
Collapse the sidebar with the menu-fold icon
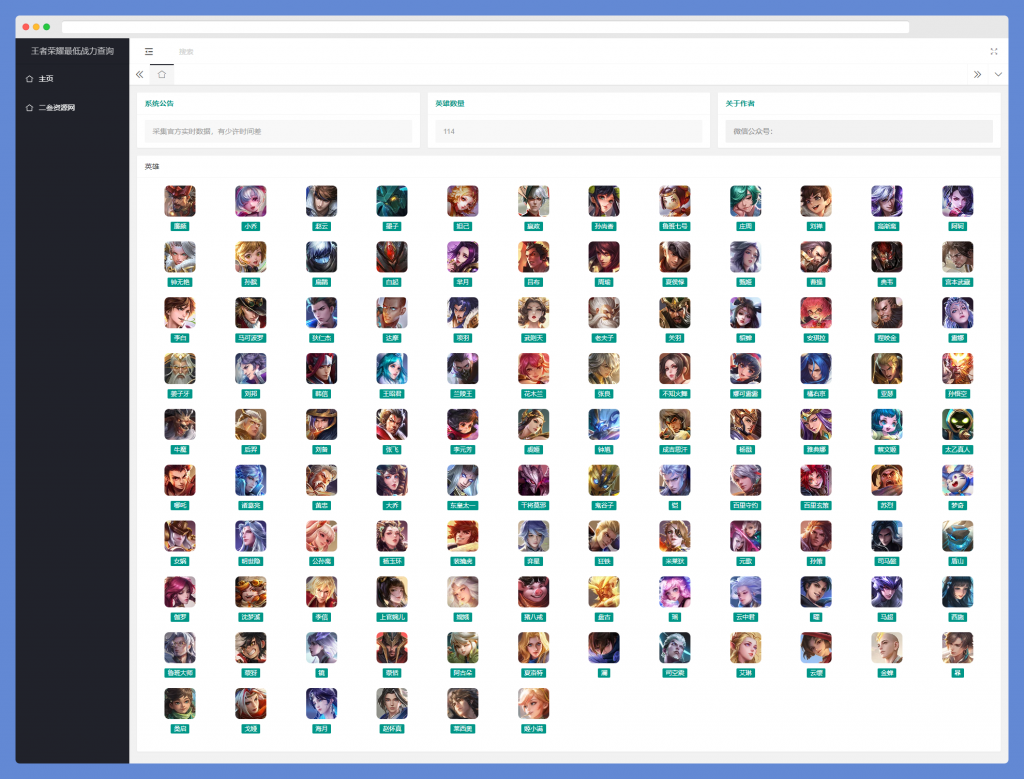point(149,52)
